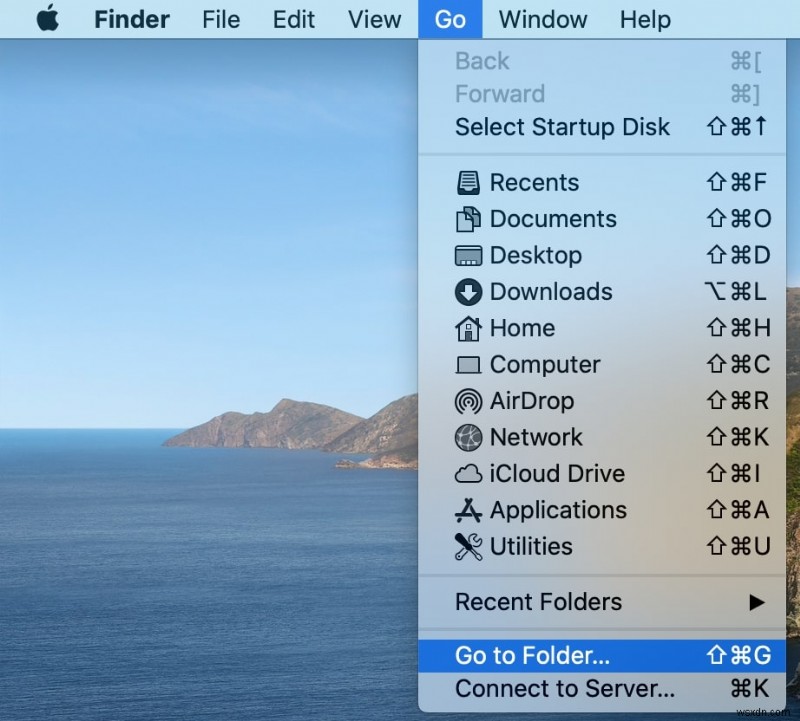The image size is (800, 721).
Task: Click the Recents icon in the Go menu
Action: pyautogui.click(x=468, y=182)
